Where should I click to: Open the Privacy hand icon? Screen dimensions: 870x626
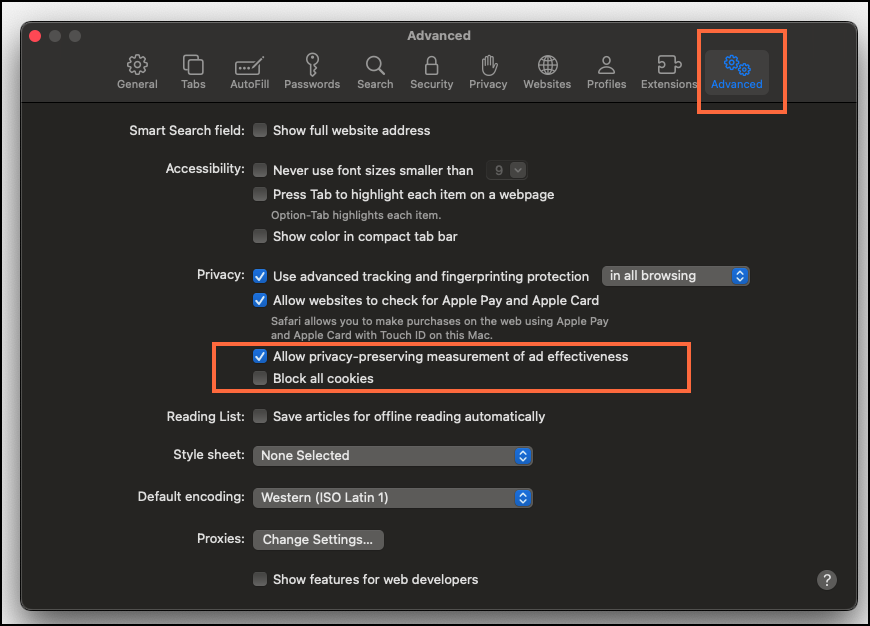point(488,72)
